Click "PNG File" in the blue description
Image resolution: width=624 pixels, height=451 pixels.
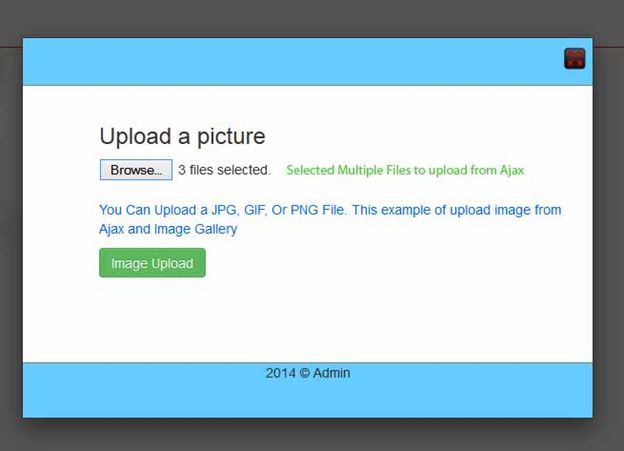tap(318, 210)
